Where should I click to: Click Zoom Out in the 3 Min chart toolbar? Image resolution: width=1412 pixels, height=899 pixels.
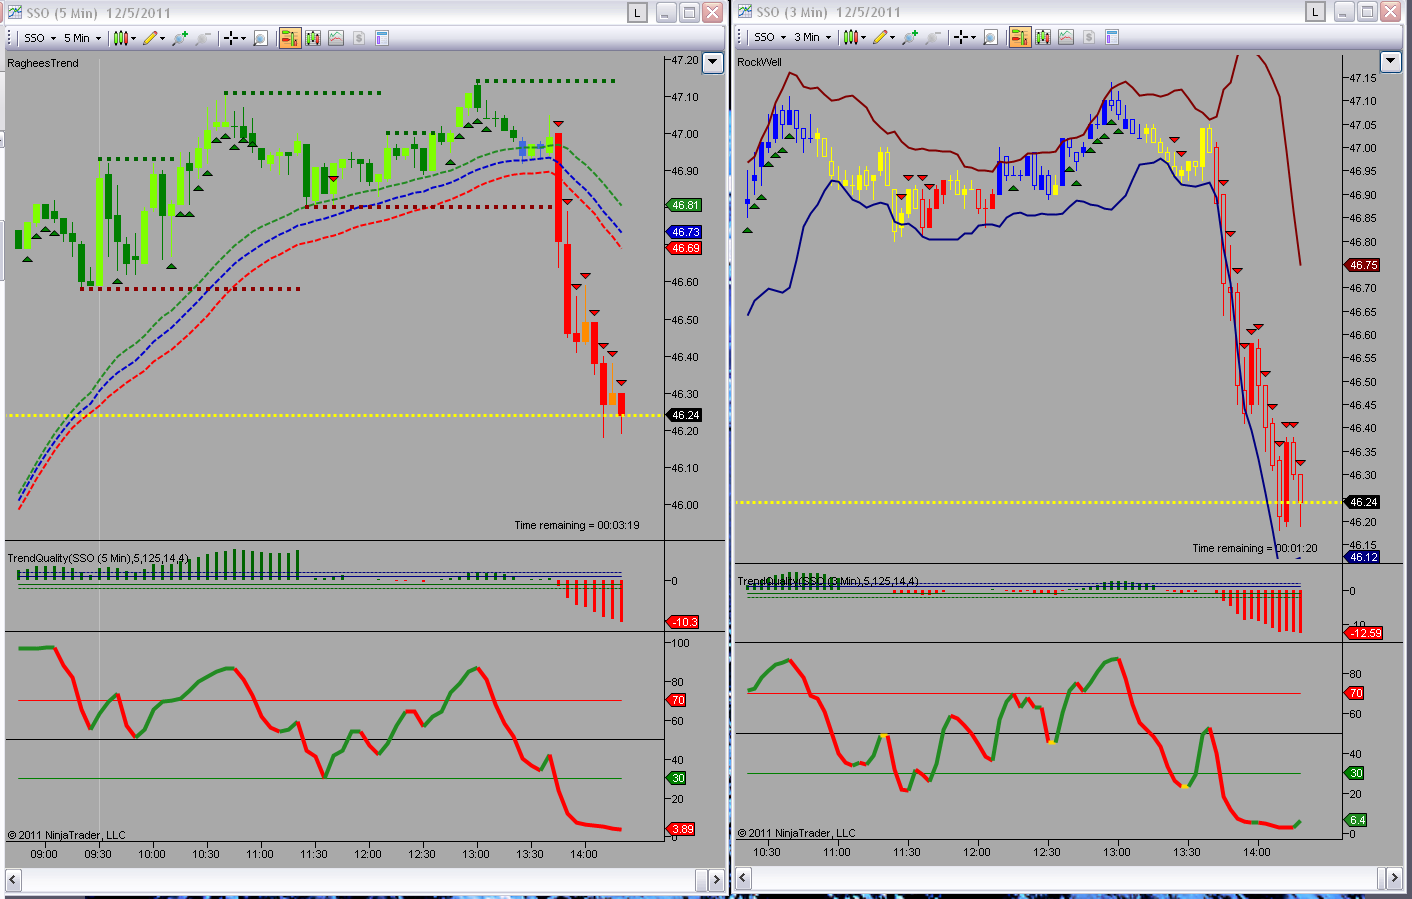[934, 37]
